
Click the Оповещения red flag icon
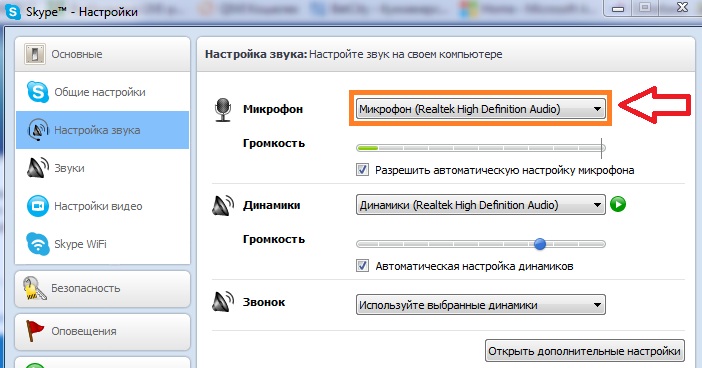tap(34, 331)
